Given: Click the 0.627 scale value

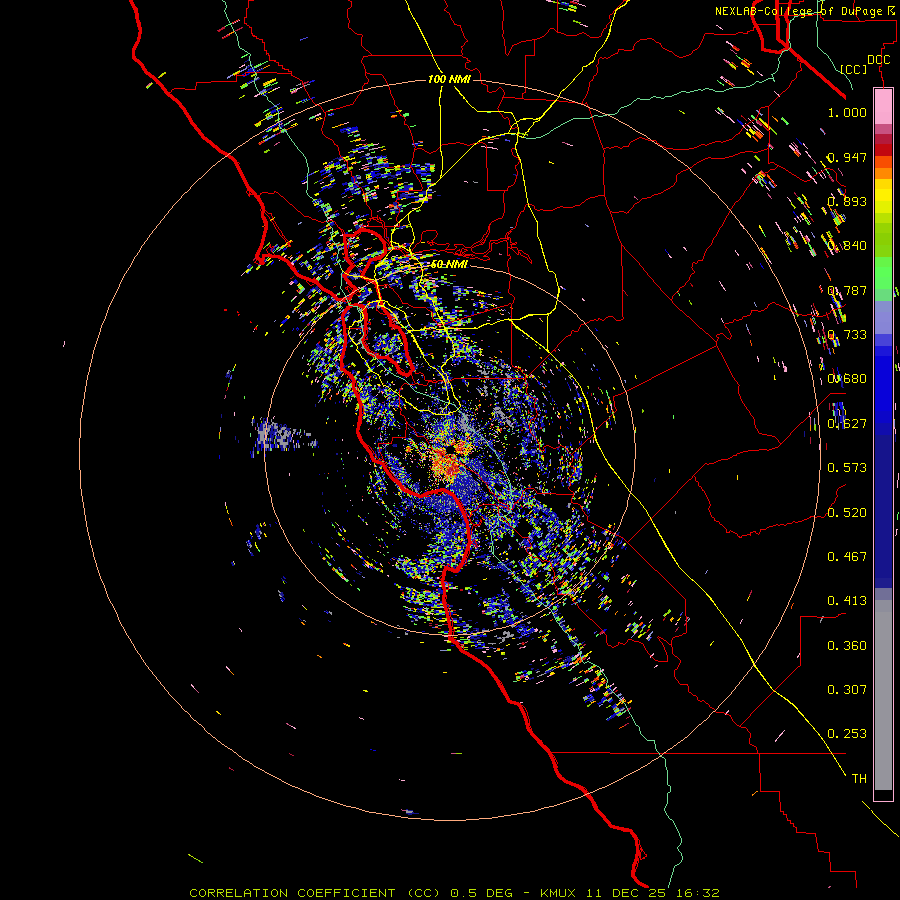Looking at the screenshot, I should (x=847, y=424).
